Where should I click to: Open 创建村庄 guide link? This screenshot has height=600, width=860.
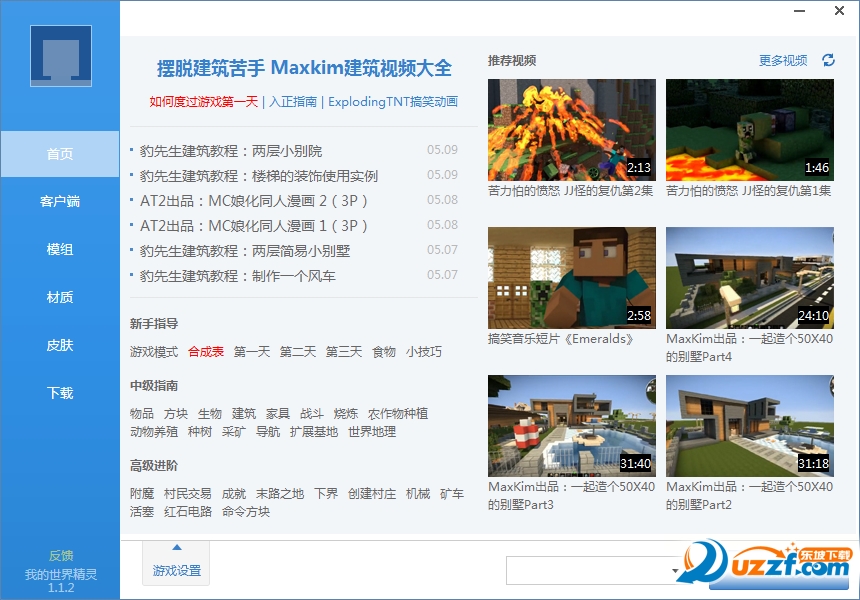tap(372, 494)
